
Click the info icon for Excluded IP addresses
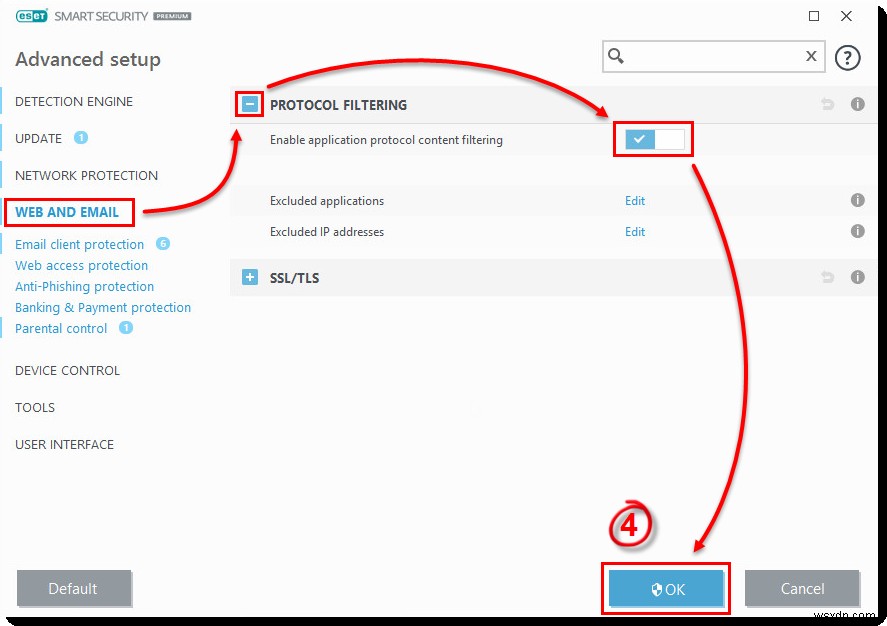tap(857, 231)
